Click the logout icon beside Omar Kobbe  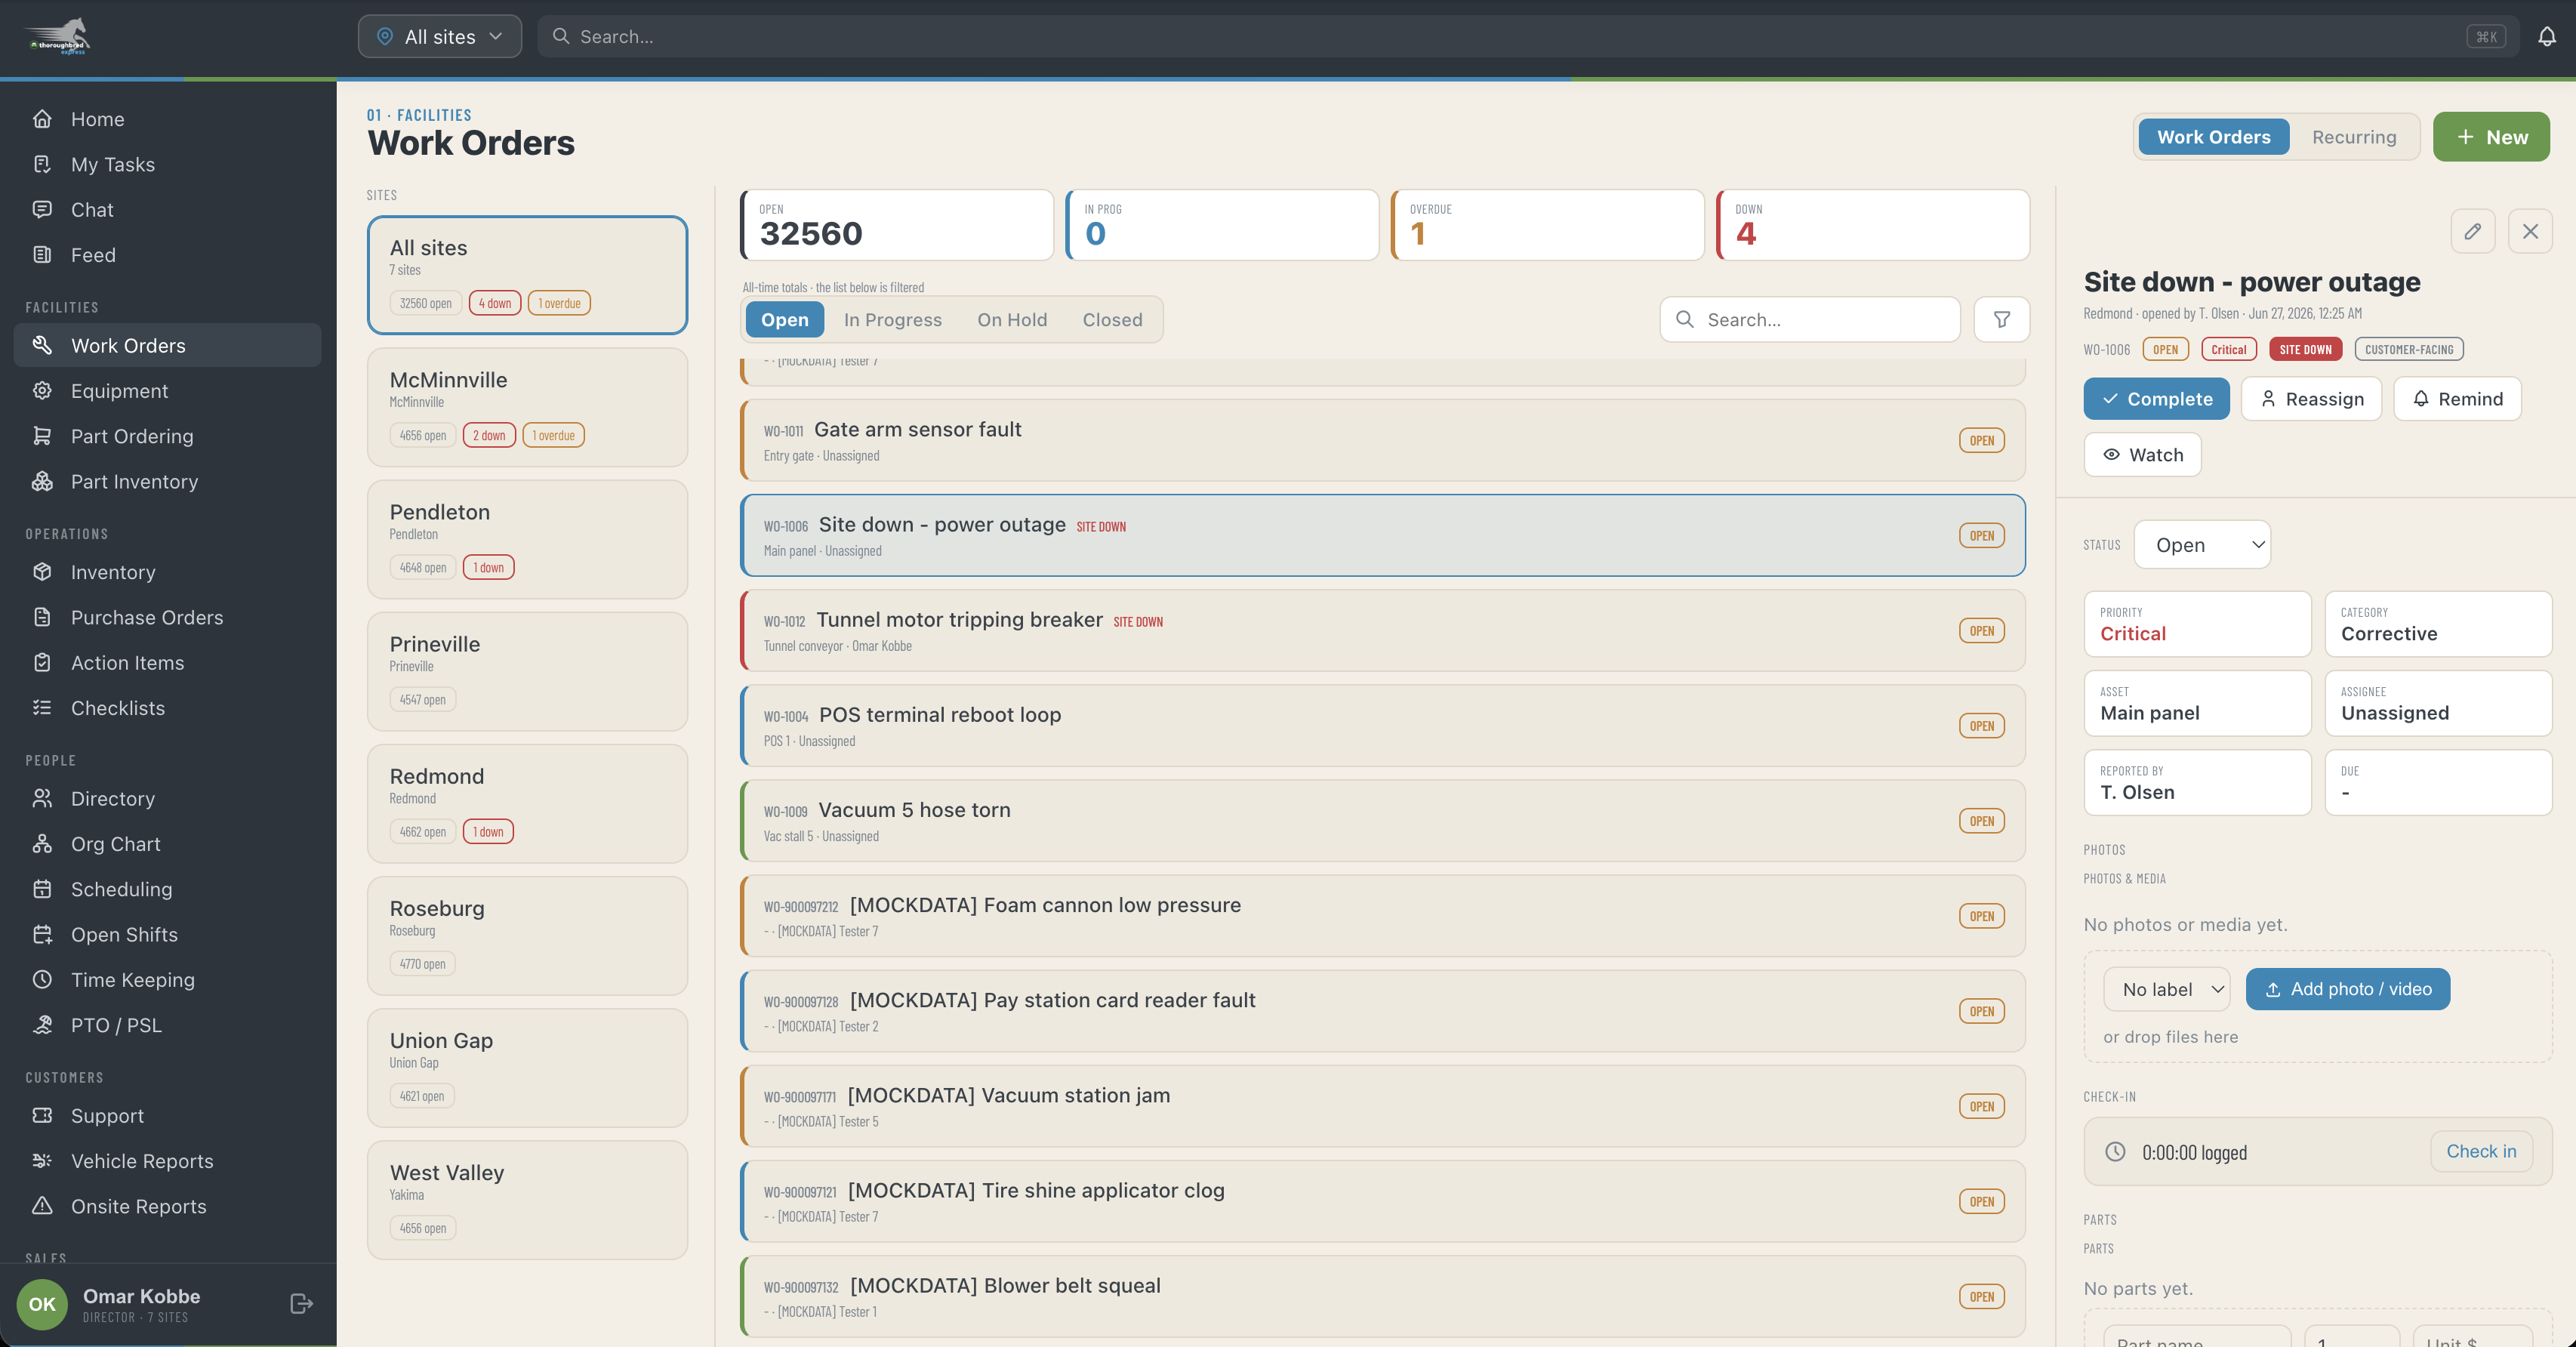[301, 1303]
